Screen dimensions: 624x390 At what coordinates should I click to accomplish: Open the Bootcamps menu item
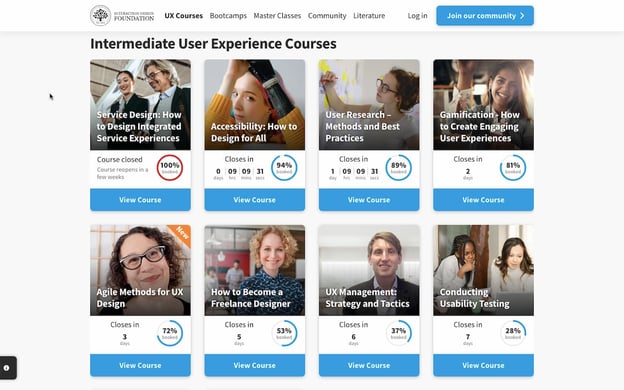point(228,16)
